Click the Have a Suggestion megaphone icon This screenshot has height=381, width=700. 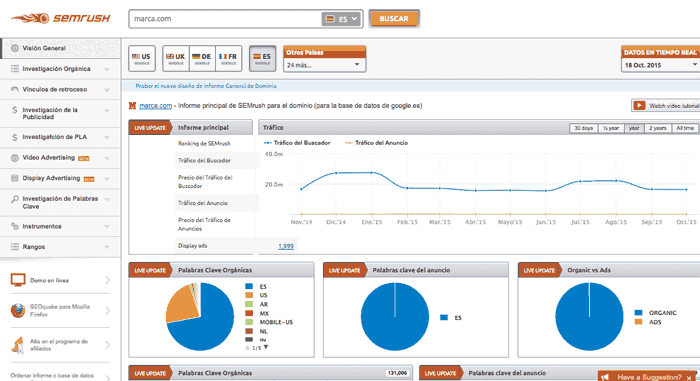pos(605,377)
